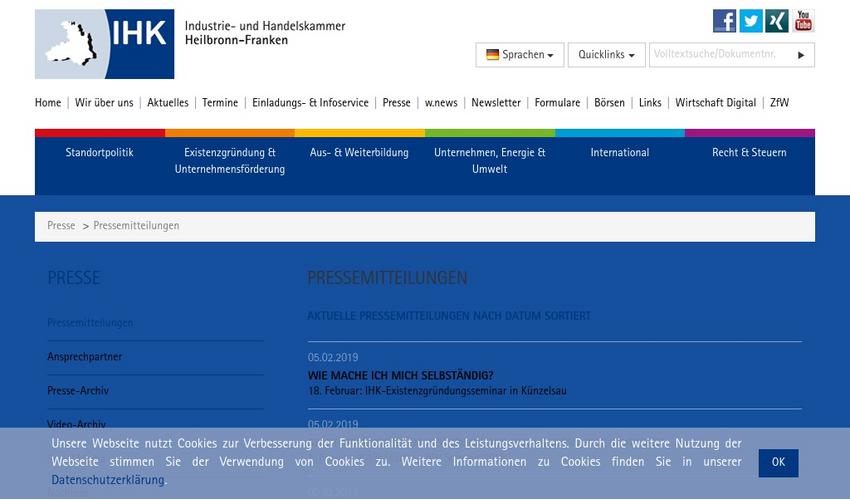
Task: Open Presse-Archiv in the sidebar
Action: pos(78,390)
